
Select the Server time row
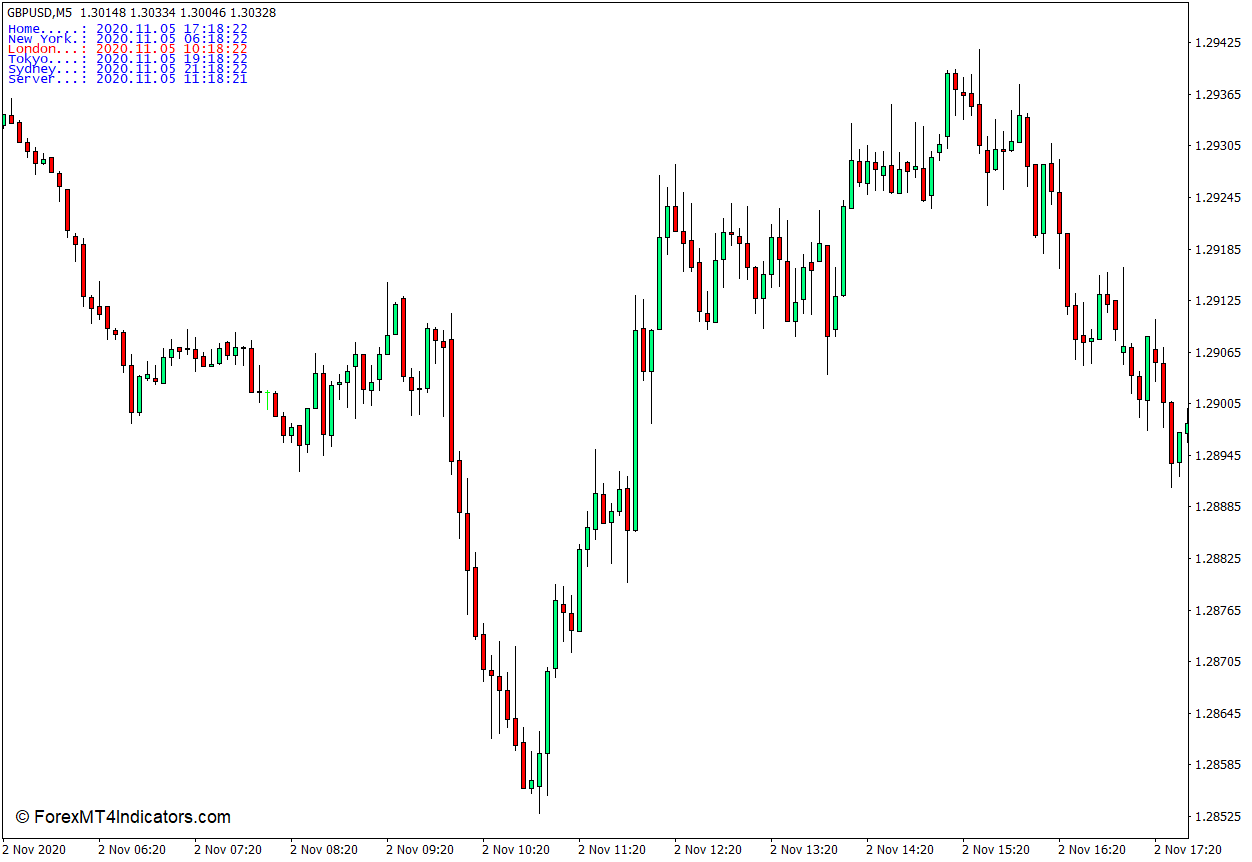(127, 79)
